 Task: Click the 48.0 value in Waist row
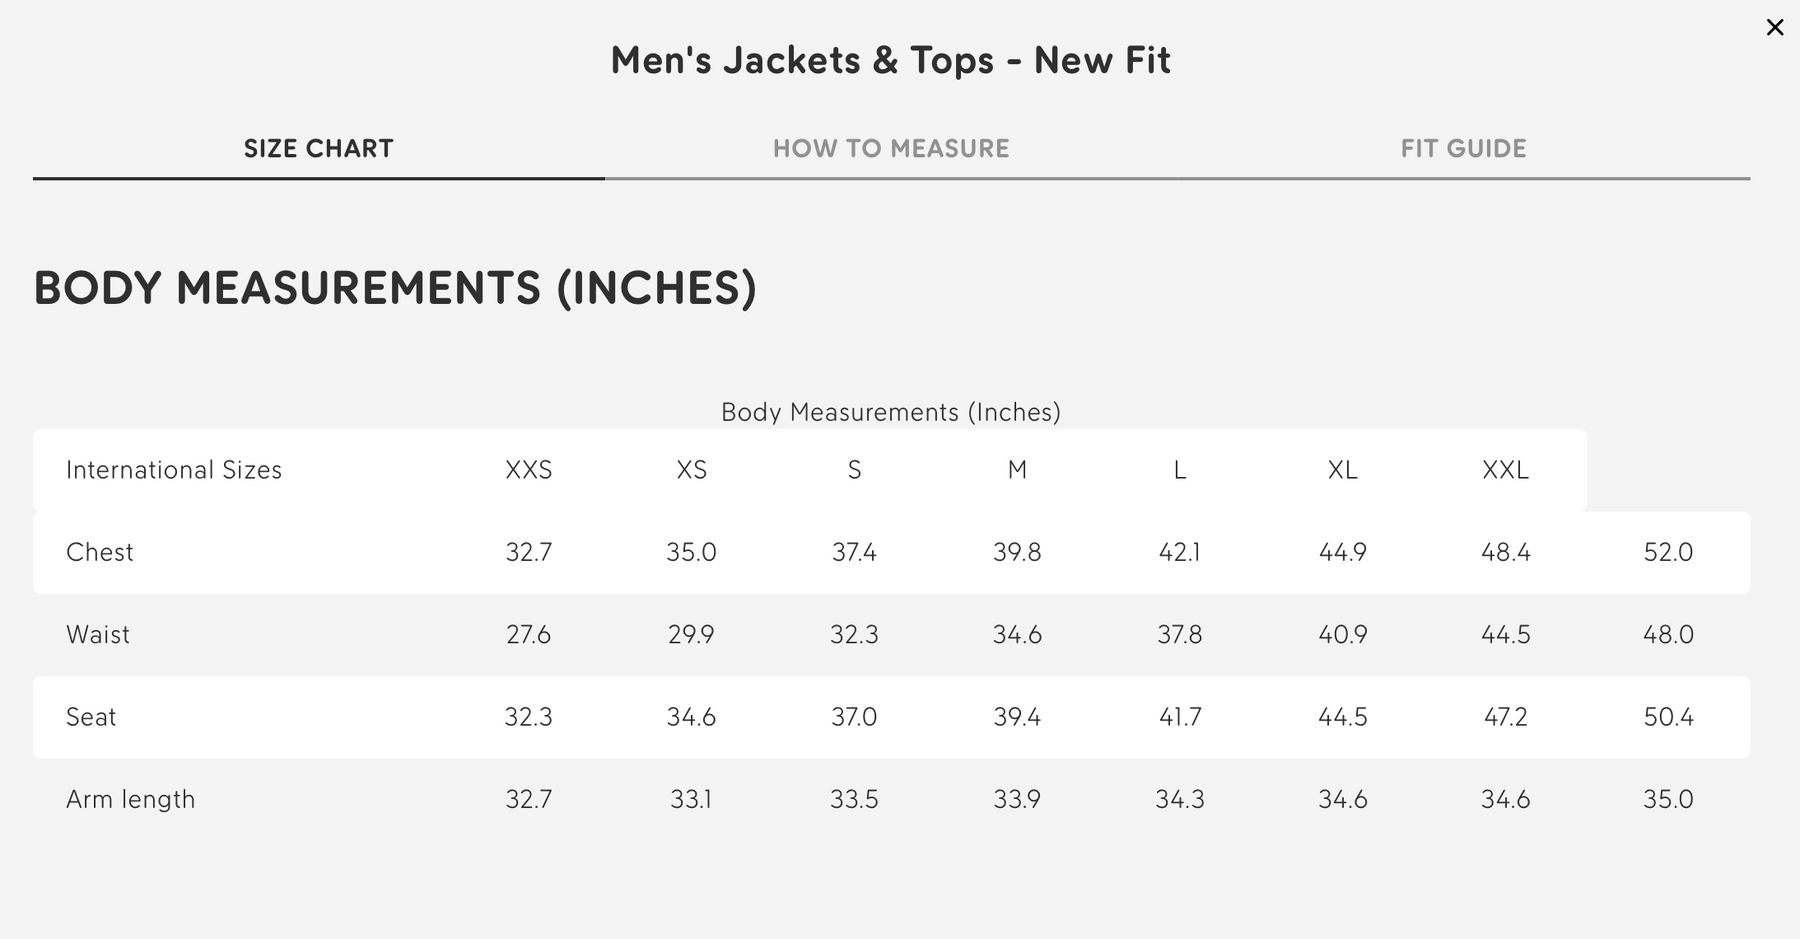coord(1668,635)
